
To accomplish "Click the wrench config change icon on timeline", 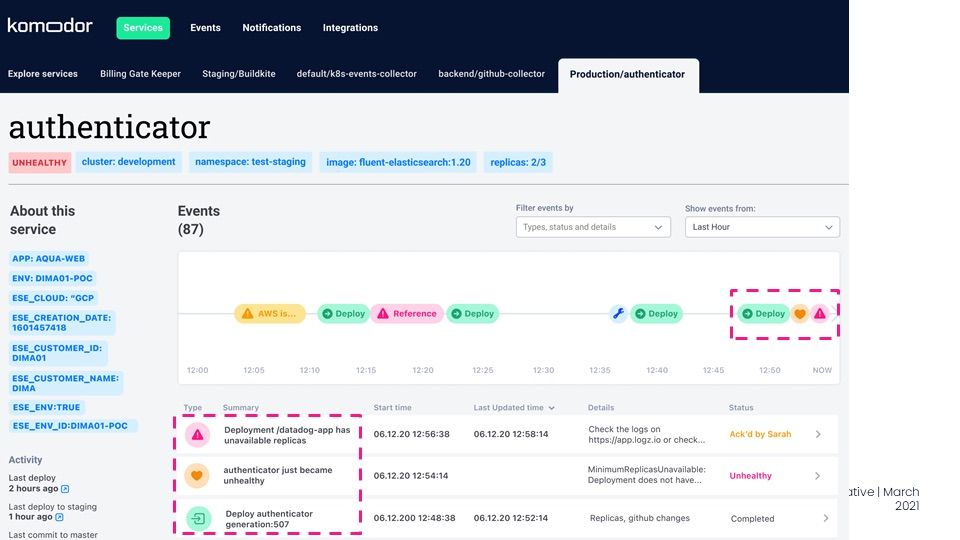I will 618,313.
